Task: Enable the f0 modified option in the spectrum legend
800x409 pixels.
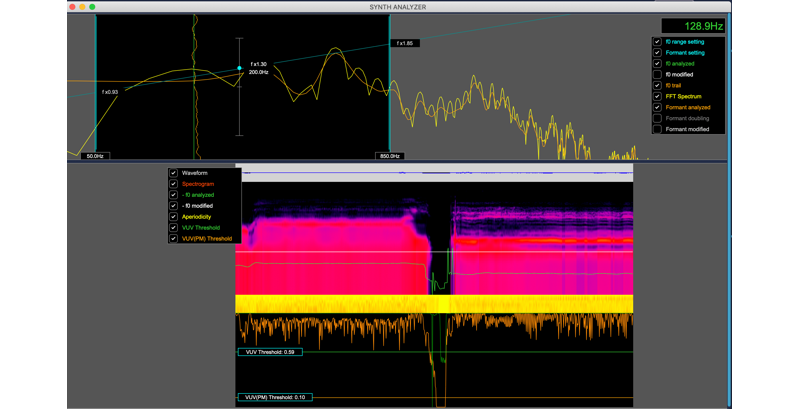Action: pyautogui.click(x=658, y=74)
